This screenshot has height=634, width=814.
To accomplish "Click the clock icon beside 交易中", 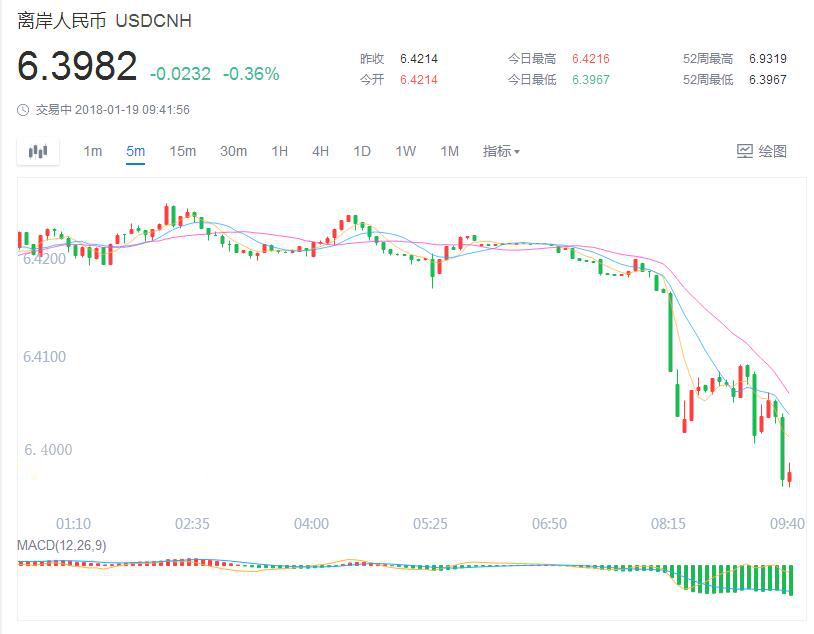I will point(23,110).
